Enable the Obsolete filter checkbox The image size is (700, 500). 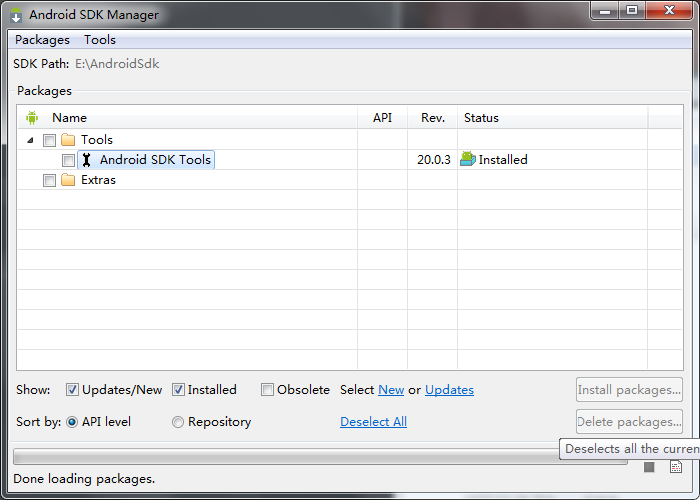tap(267, 390)
